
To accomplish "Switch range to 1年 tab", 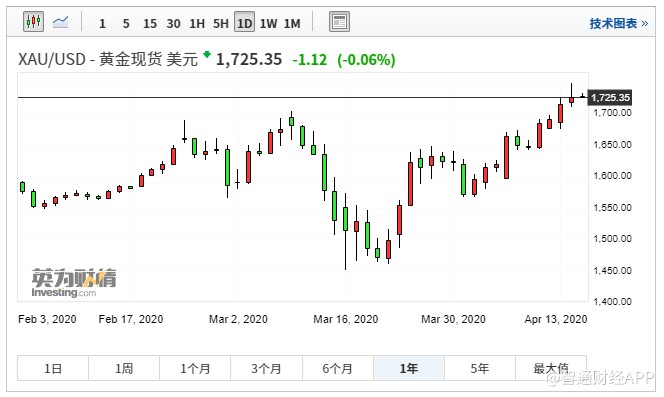I will click(x=409, y=368).
